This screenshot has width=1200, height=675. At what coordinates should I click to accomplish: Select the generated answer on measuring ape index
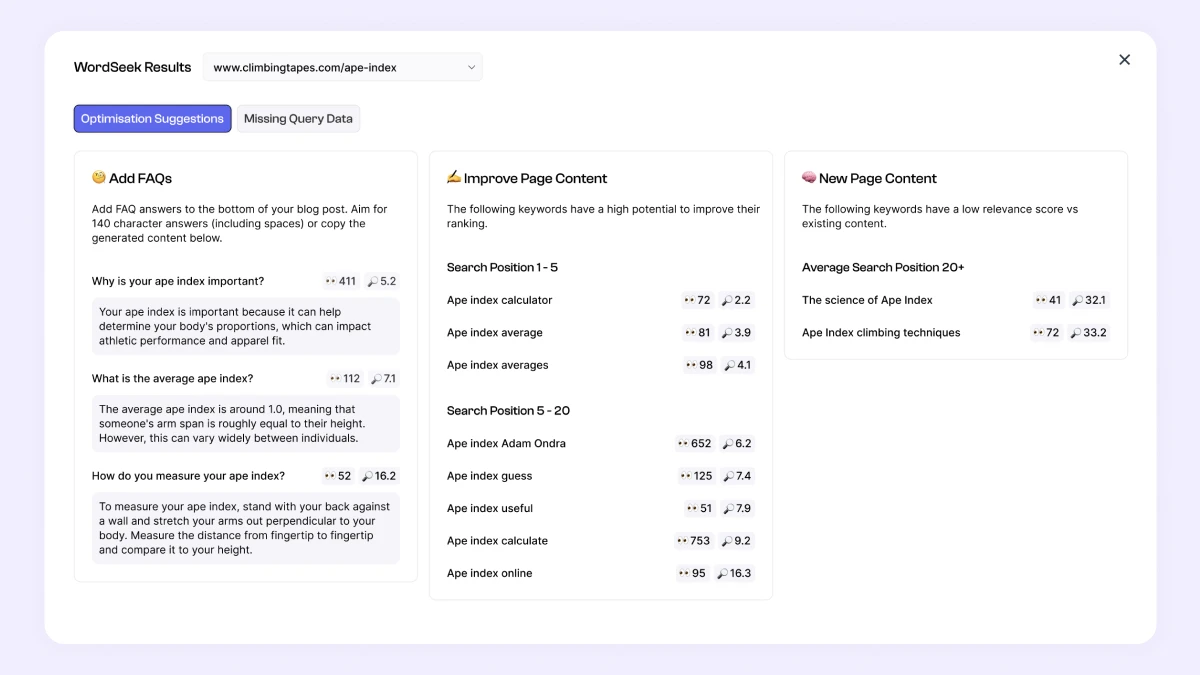pyautogui.click(x=246, y=528)
